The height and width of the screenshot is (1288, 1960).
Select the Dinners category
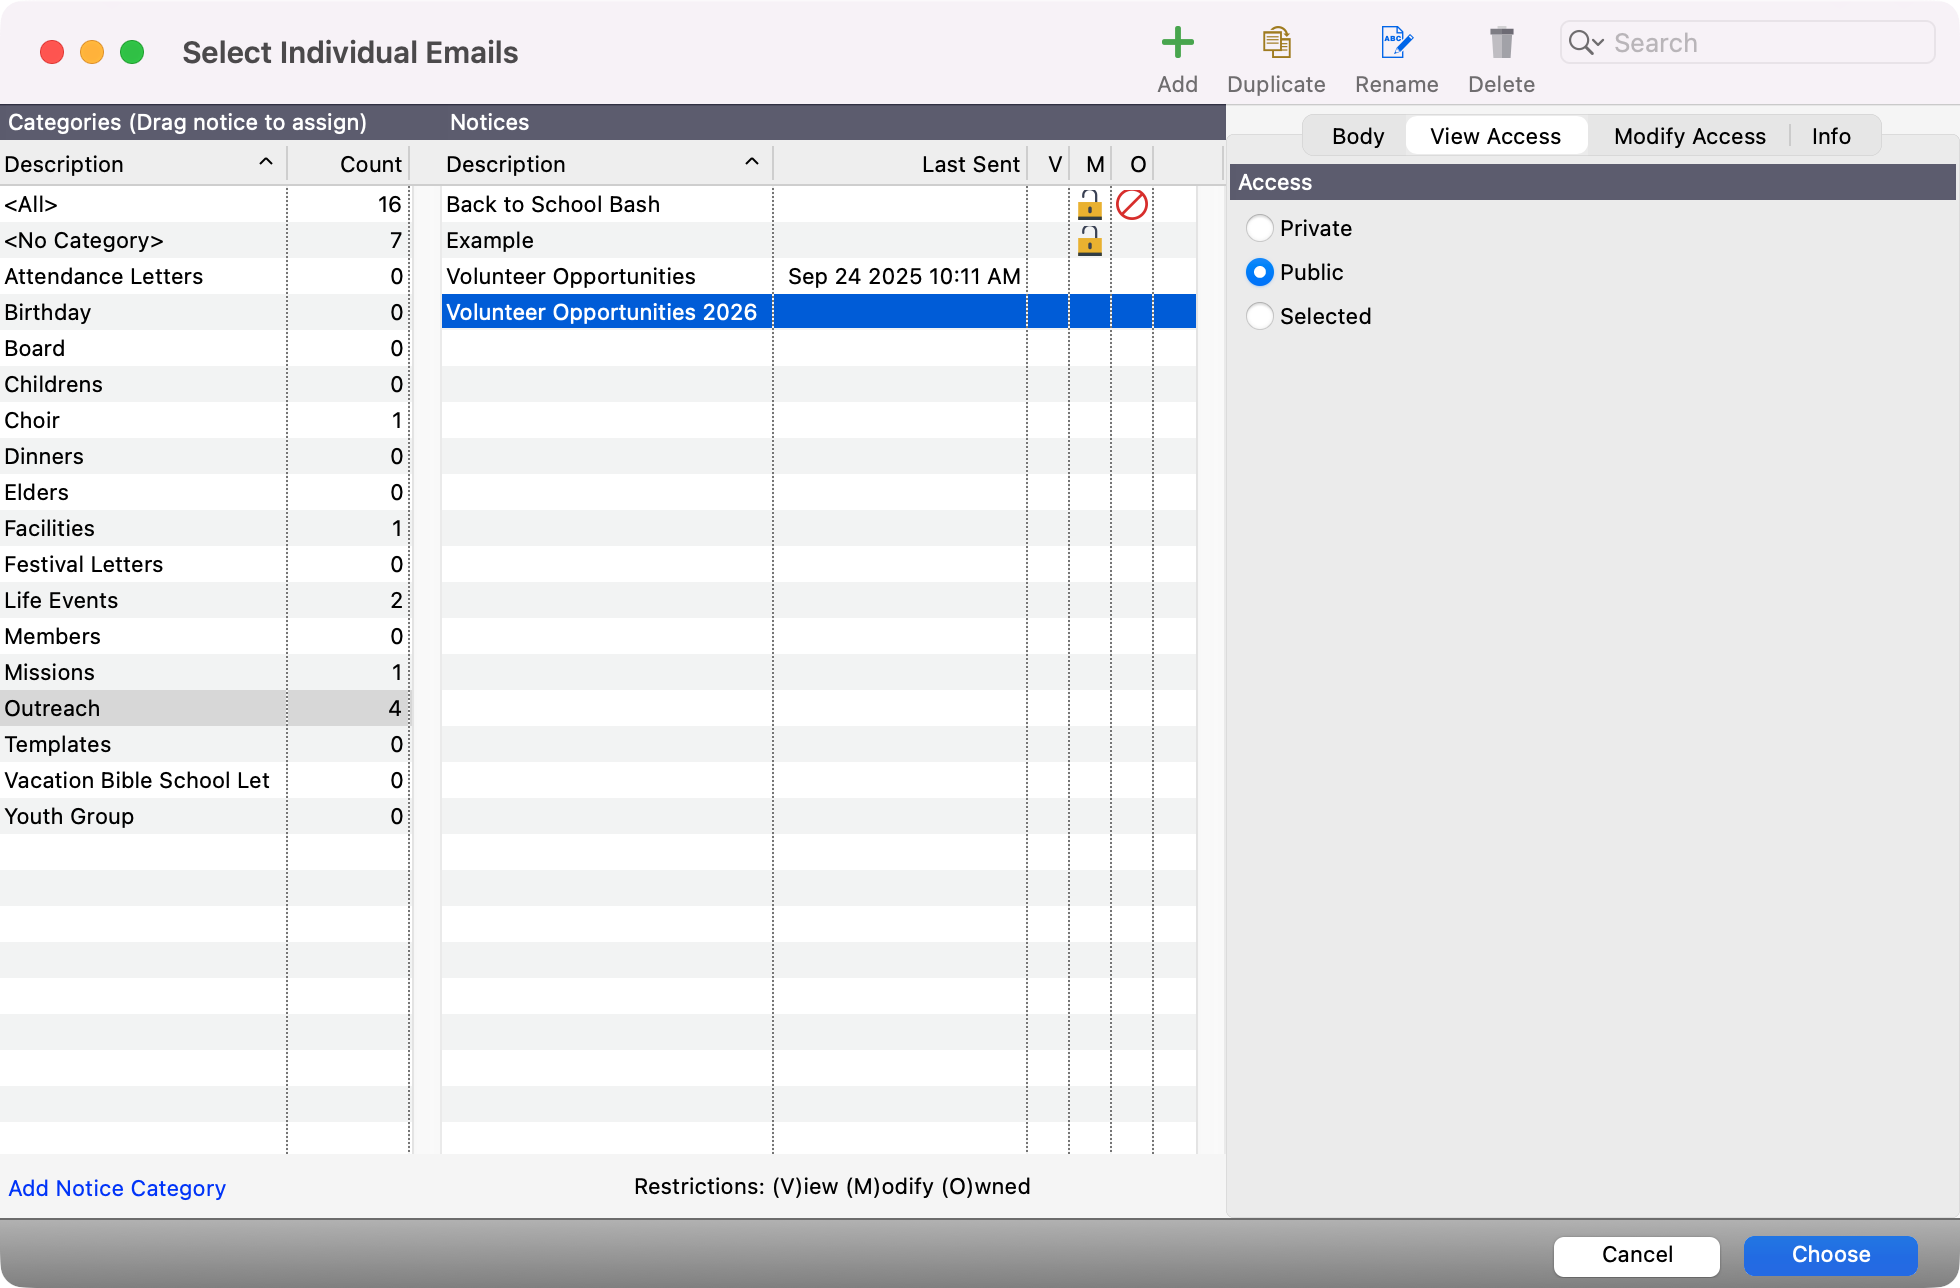(x=204, y=456)
